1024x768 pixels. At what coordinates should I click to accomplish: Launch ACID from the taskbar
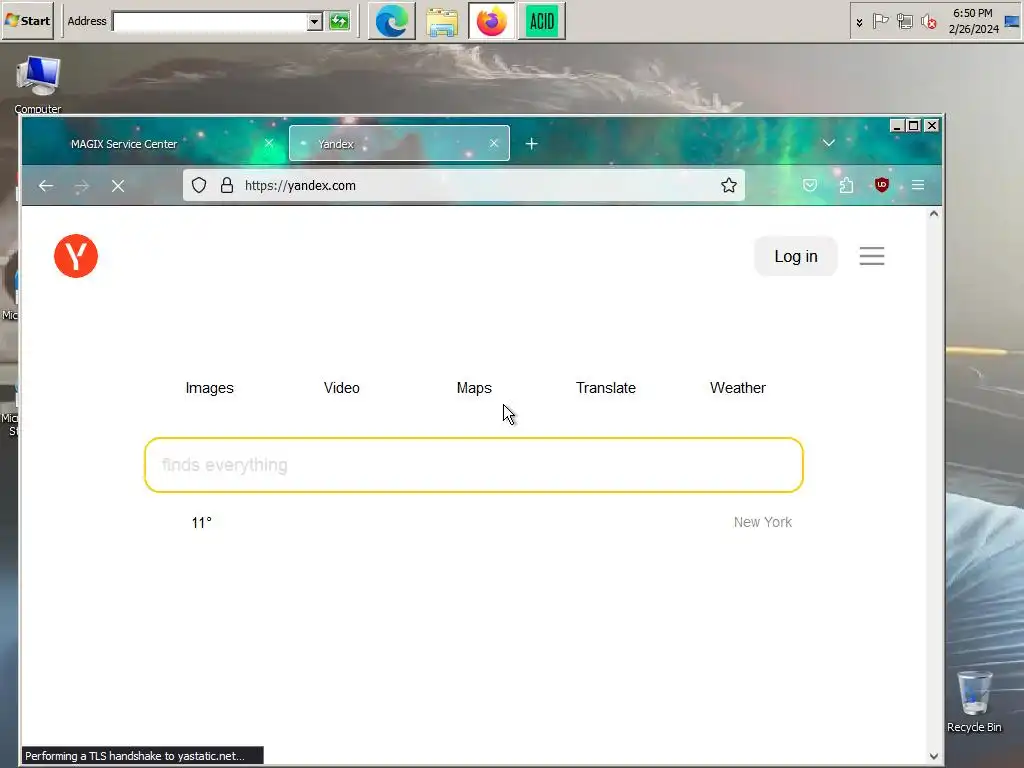click(x=542, y=22)
